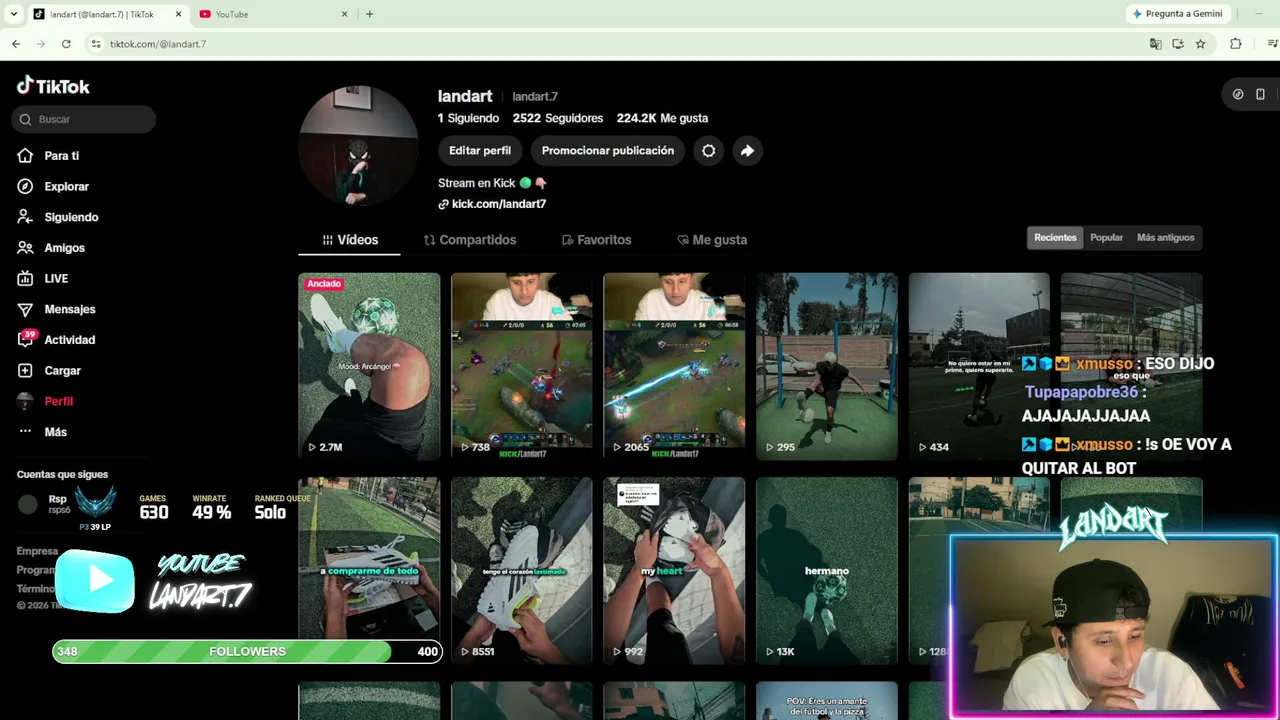Sort videos by Recientes
Image resolution: width=1280 pixels, height=720 pixels.
[1055, 238]
